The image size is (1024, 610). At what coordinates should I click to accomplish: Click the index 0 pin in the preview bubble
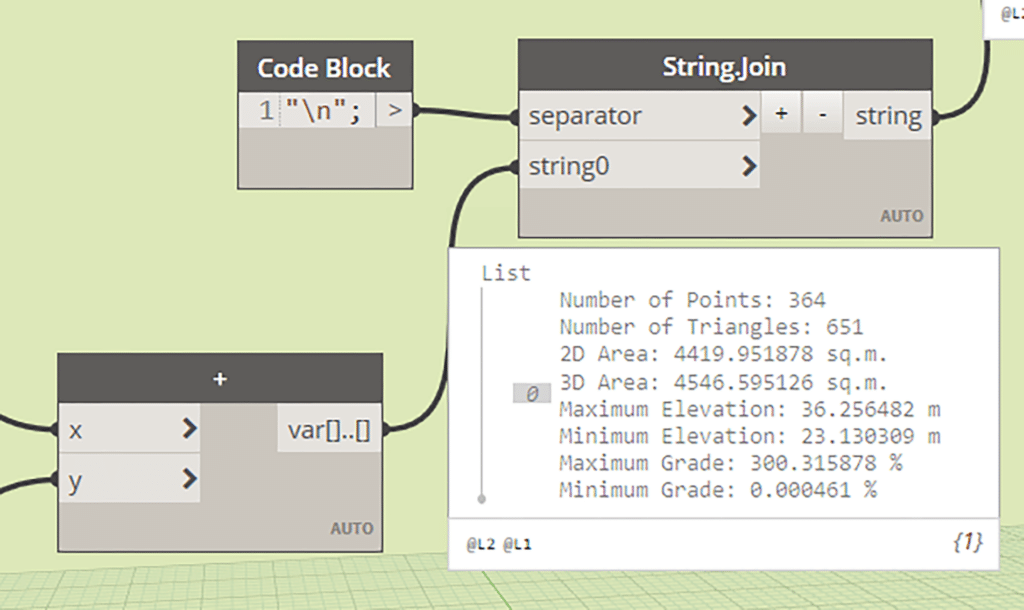pyautogui.click(x=532, y=393)
